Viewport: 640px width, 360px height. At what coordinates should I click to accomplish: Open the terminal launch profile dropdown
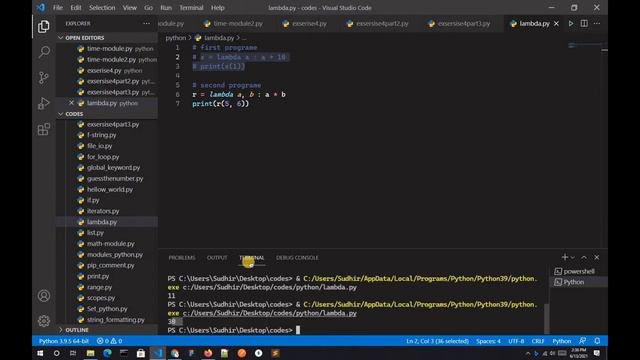573,258
